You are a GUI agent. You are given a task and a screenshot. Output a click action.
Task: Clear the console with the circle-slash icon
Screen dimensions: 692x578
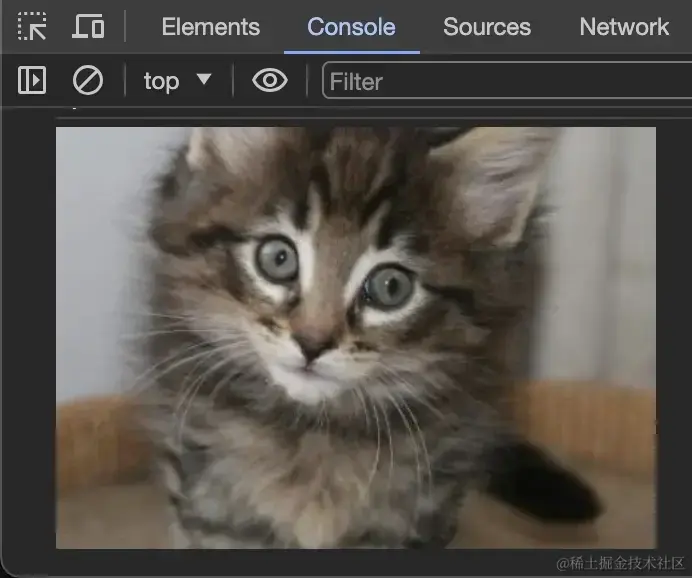tap(88, 80)
